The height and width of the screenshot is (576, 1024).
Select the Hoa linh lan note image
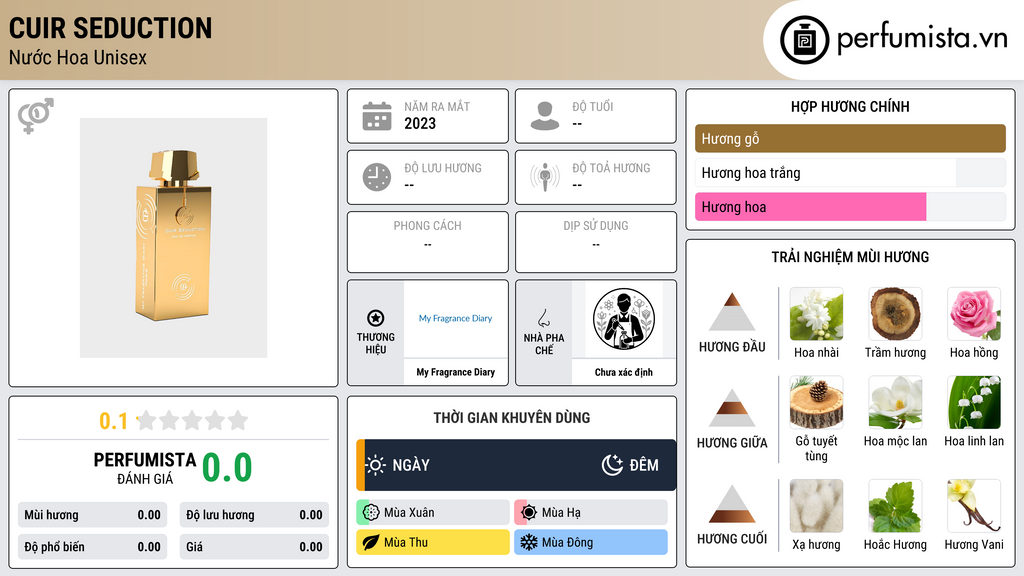[974, 402]
